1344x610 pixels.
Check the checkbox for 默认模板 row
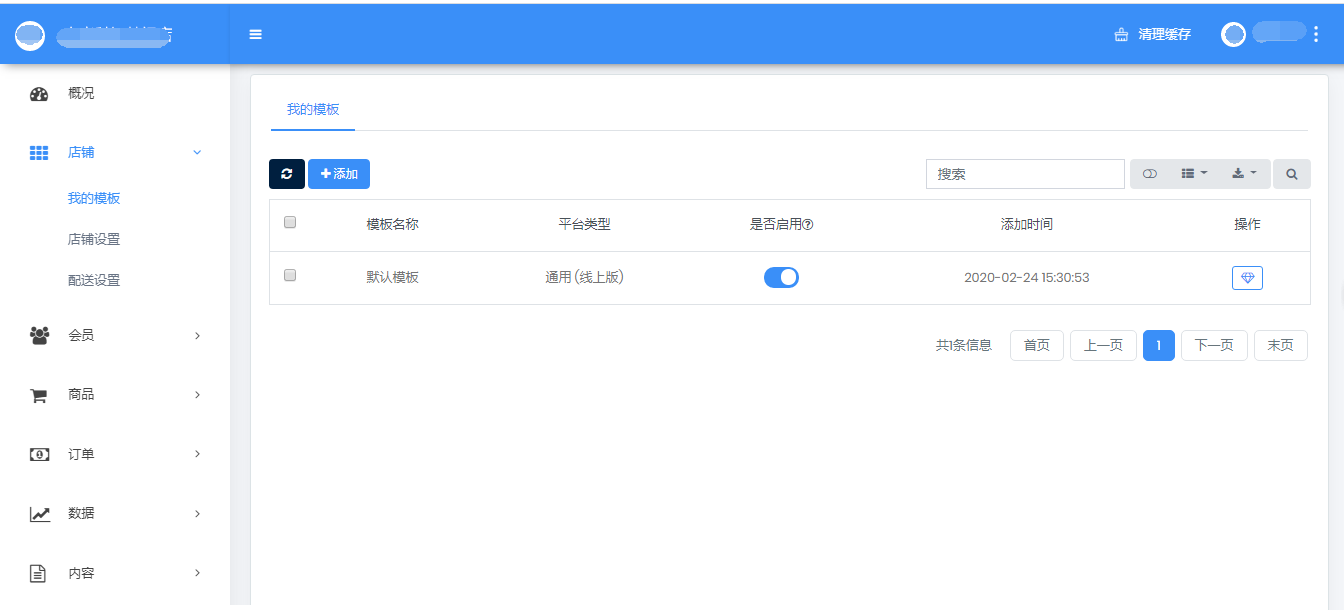pyautogui.click(x=290, y=275)
